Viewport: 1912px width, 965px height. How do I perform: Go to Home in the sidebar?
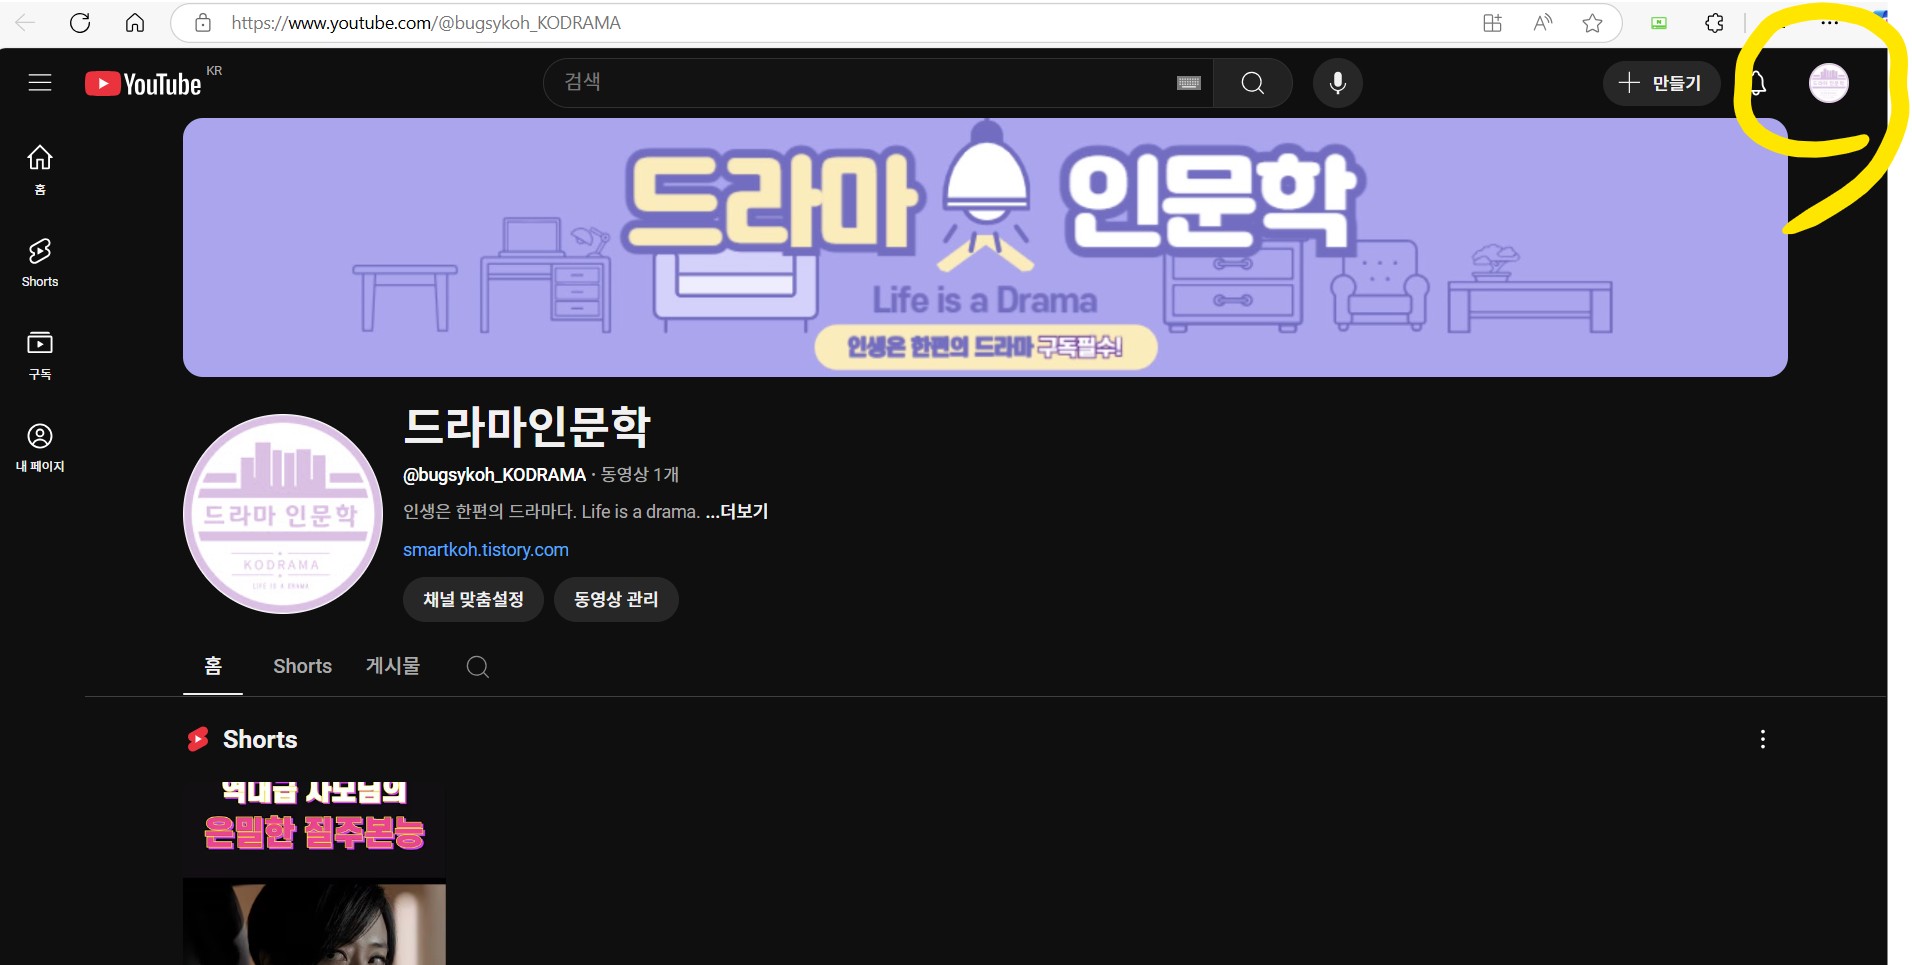coord(40,169)
